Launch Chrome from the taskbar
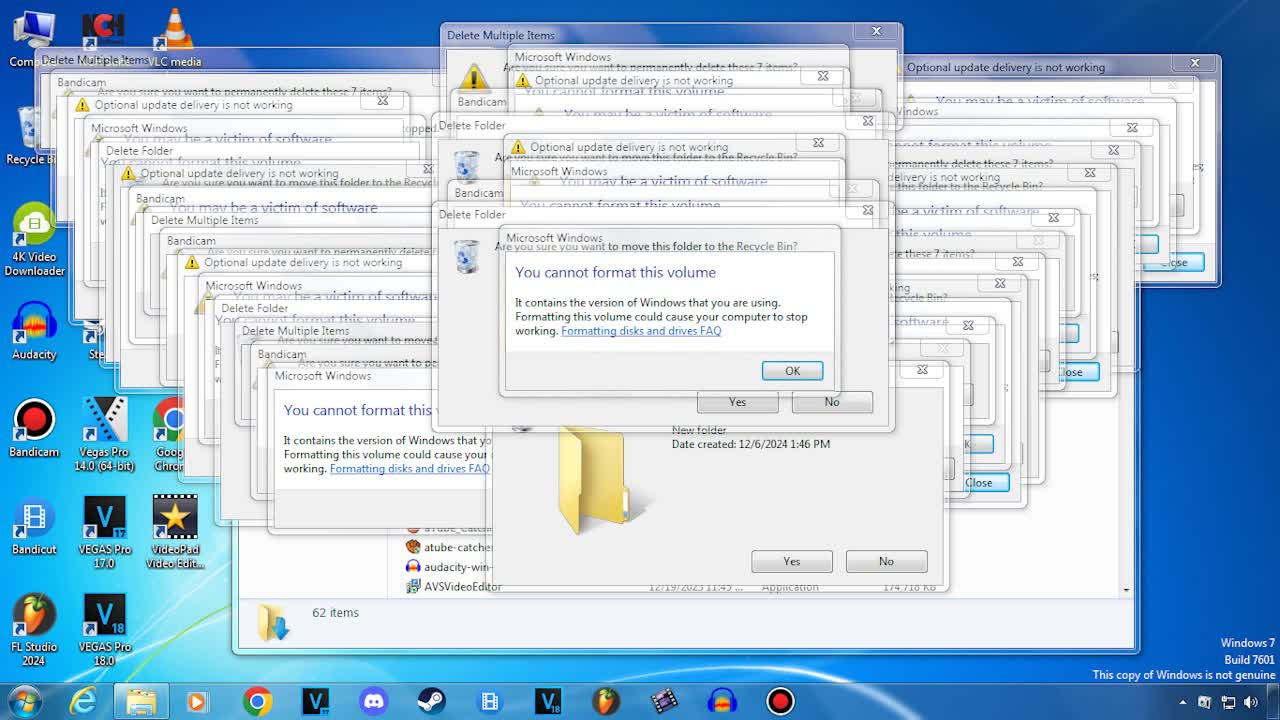The width and height of the screenshot is (1280, 720). (x=257, y=702)
